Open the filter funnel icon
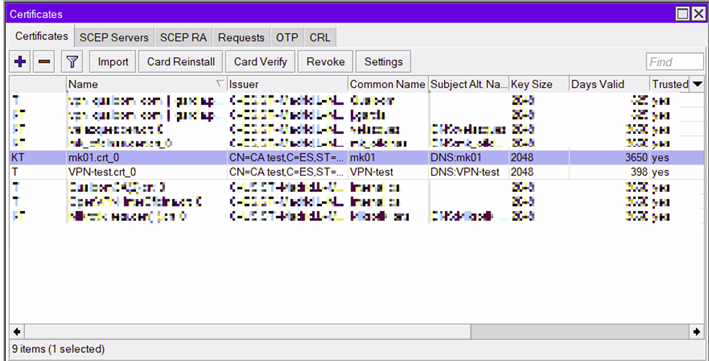The height and width of the screenshot is (361, 709). (71, 62)
